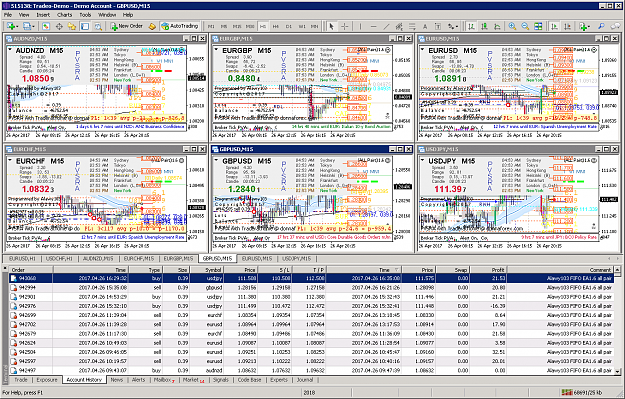Select order row 942994 gbpusd sell
This screenshot has width=625, height=399.
pos(311,287)
